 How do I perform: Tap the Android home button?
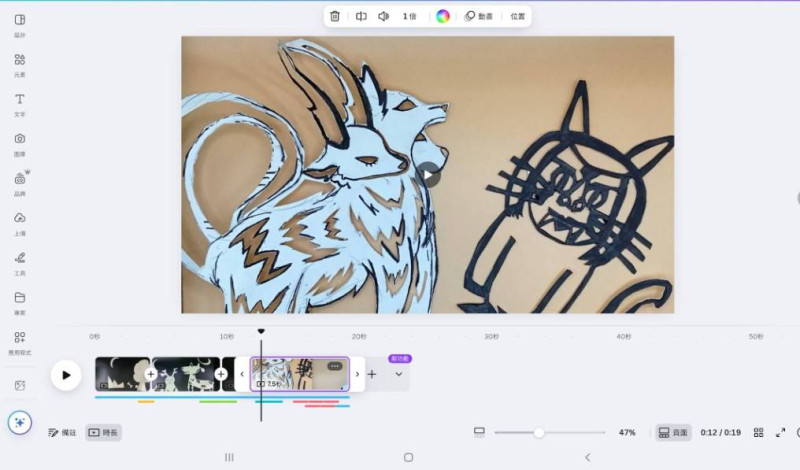(x=408, y=457)
